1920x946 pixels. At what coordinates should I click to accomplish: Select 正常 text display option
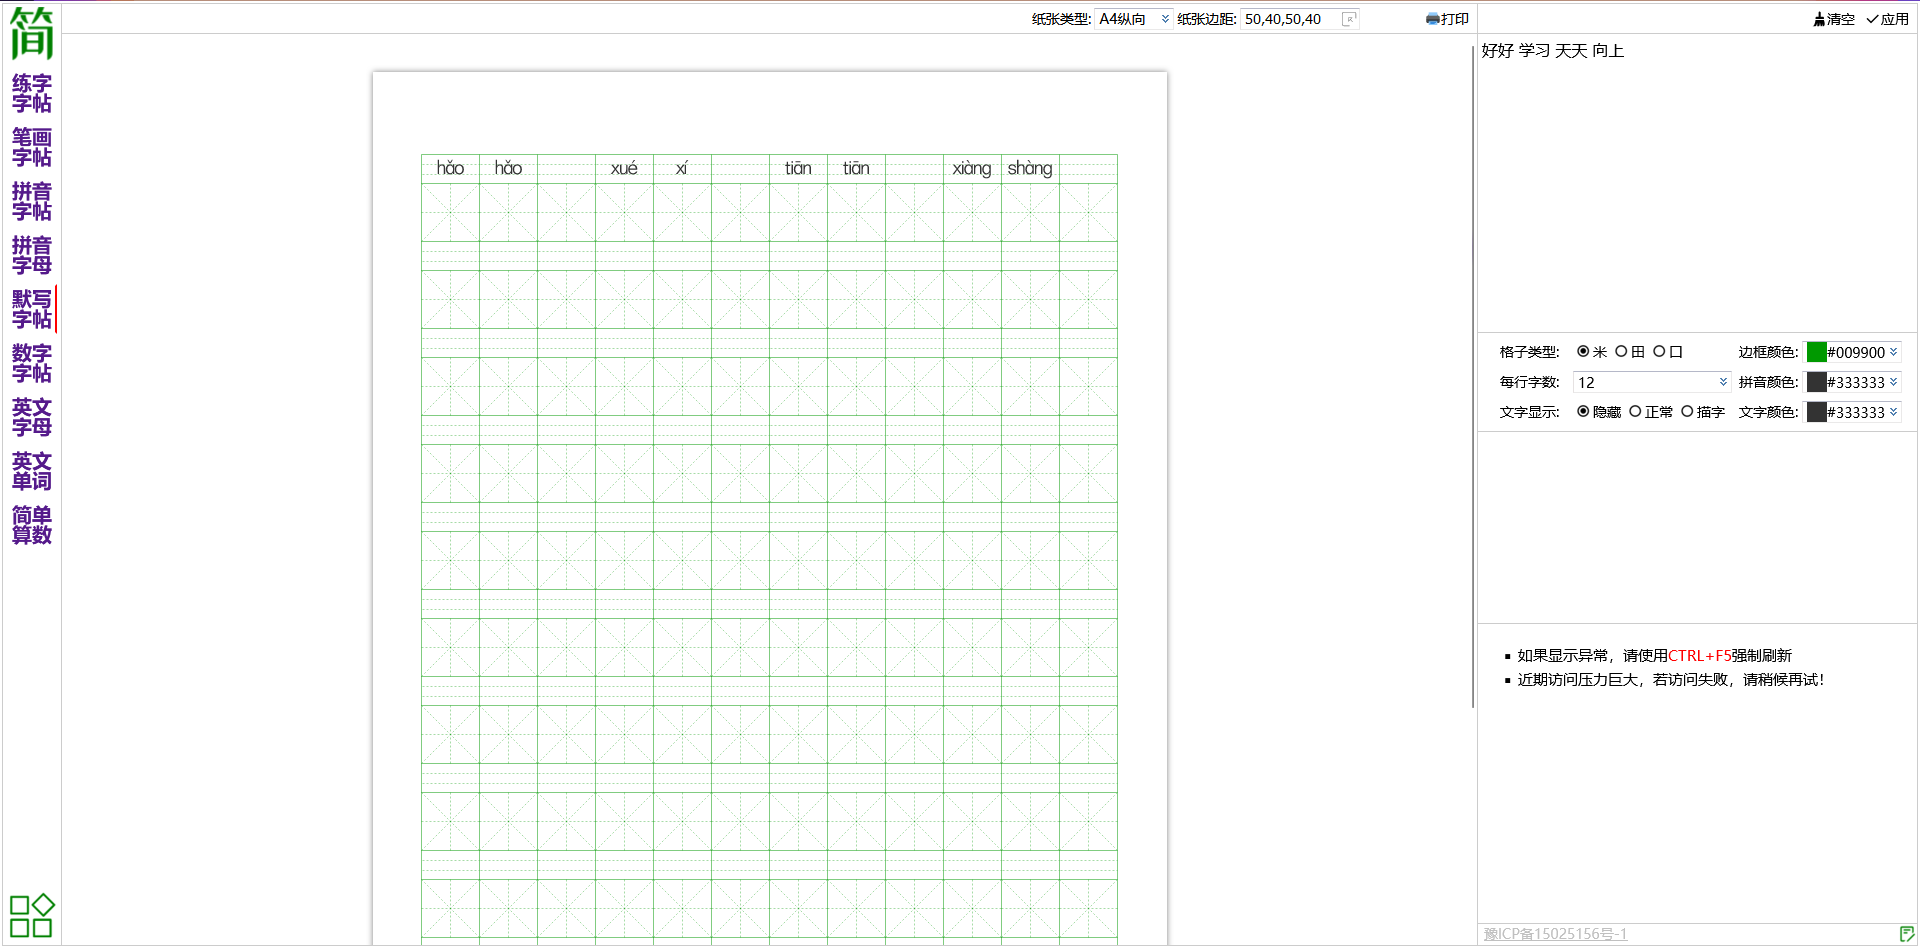coord(1635,412)
